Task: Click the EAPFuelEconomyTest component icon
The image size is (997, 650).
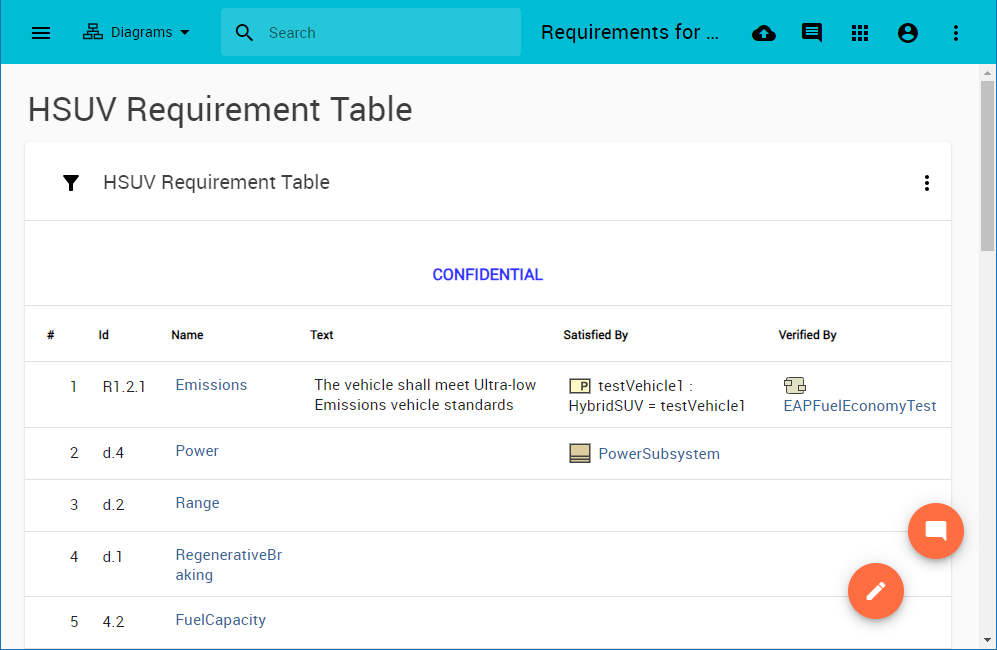Action: [x=795, y=386]
